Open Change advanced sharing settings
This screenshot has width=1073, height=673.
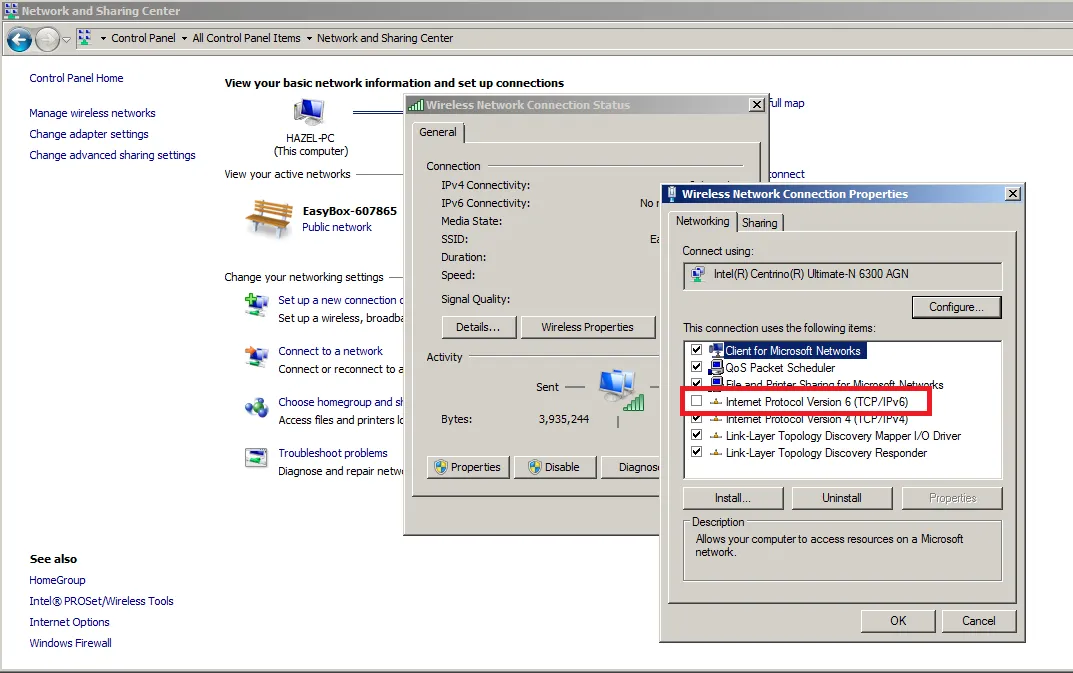(x=112, y=155)
